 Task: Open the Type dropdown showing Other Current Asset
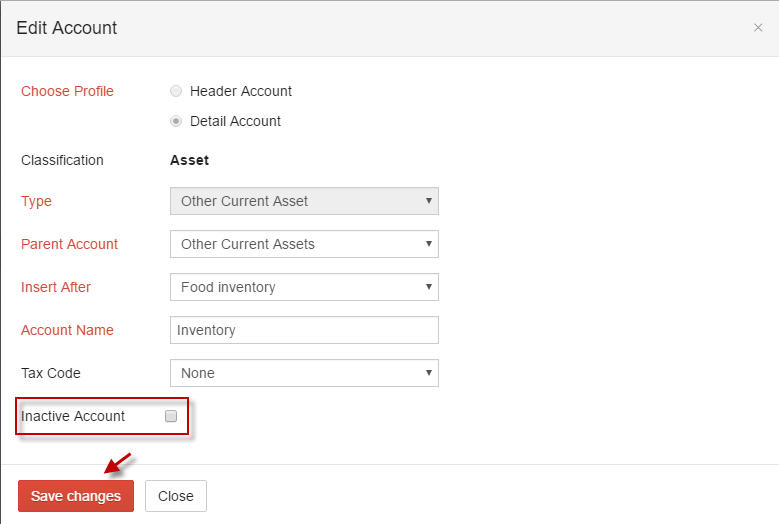coord(304,201)
